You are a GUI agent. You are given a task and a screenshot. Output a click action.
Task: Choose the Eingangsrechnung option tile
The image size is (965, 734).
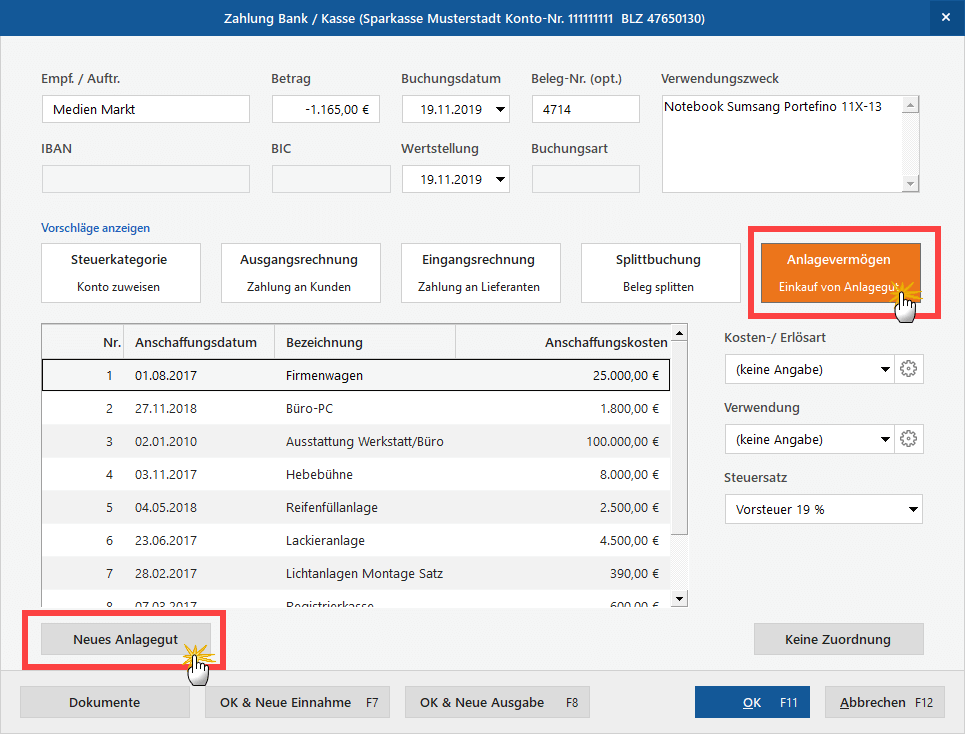pyautogui.click(x=479, y=273)
